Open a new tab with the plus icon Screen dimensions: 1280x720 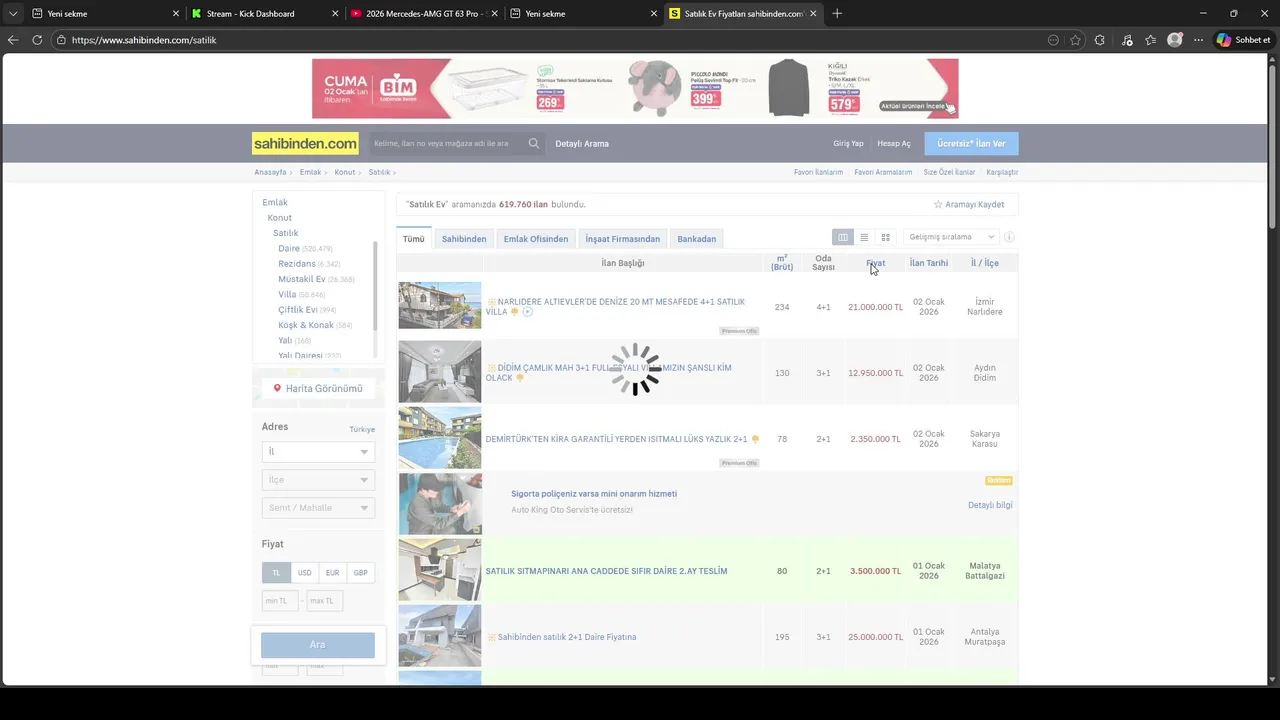[837, 13]
